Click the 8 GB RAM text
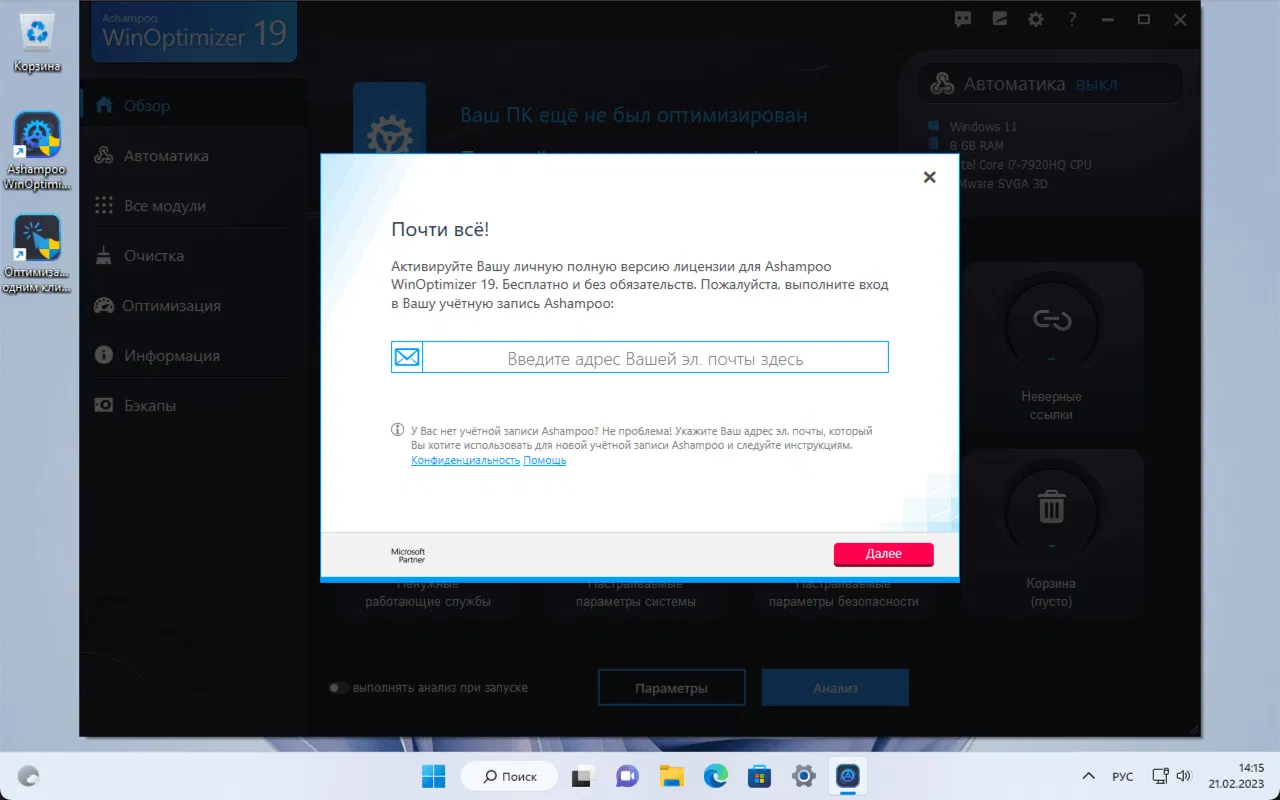1280x800 pixels. [x=979, y=146]
